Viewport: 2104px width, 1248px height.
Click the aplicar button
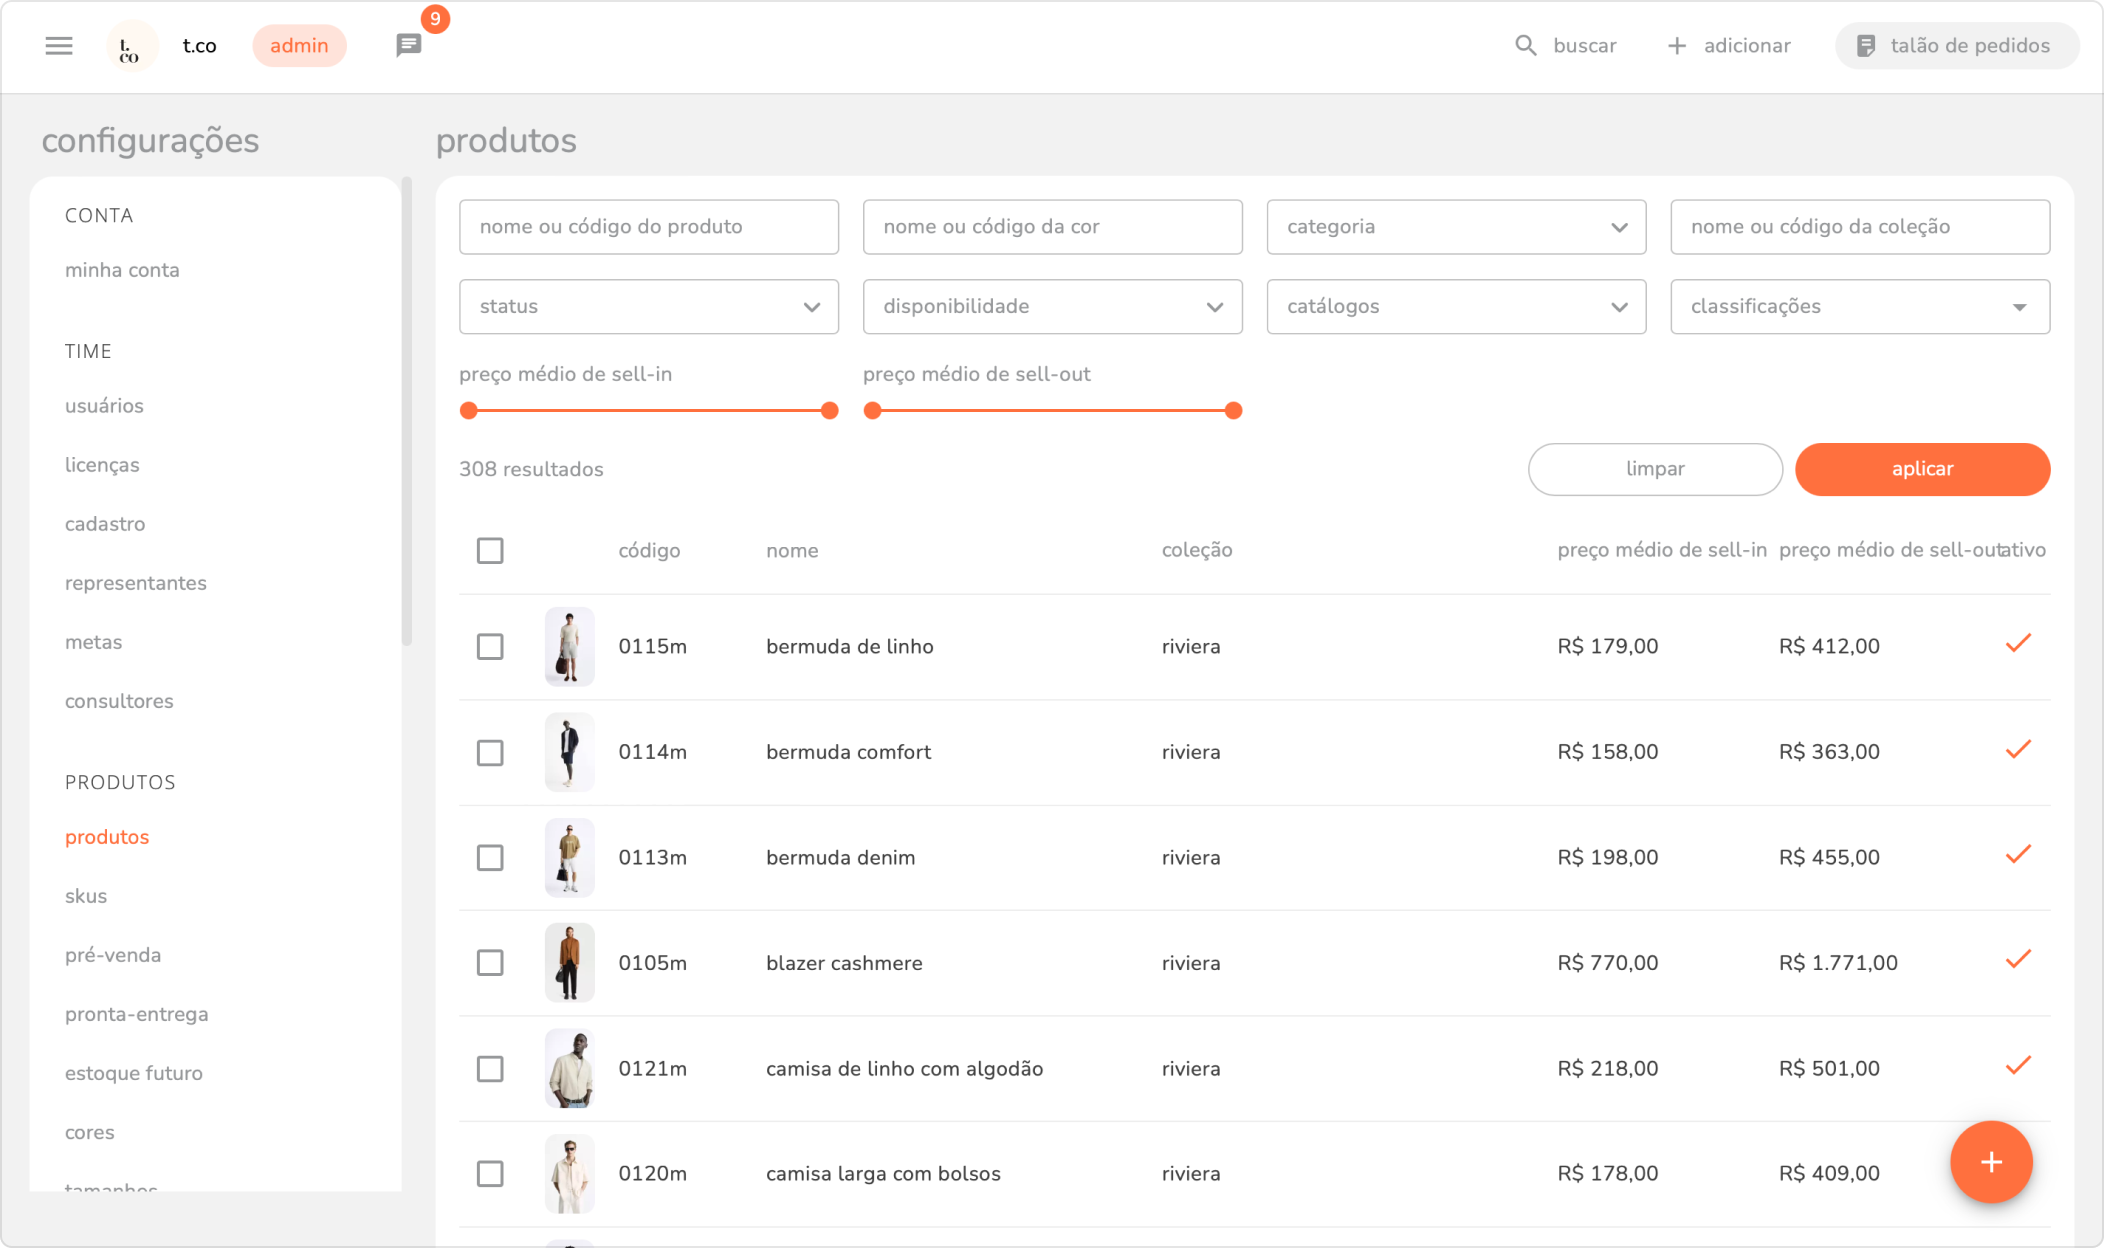pyautogui.click(x=1922, y=469)
